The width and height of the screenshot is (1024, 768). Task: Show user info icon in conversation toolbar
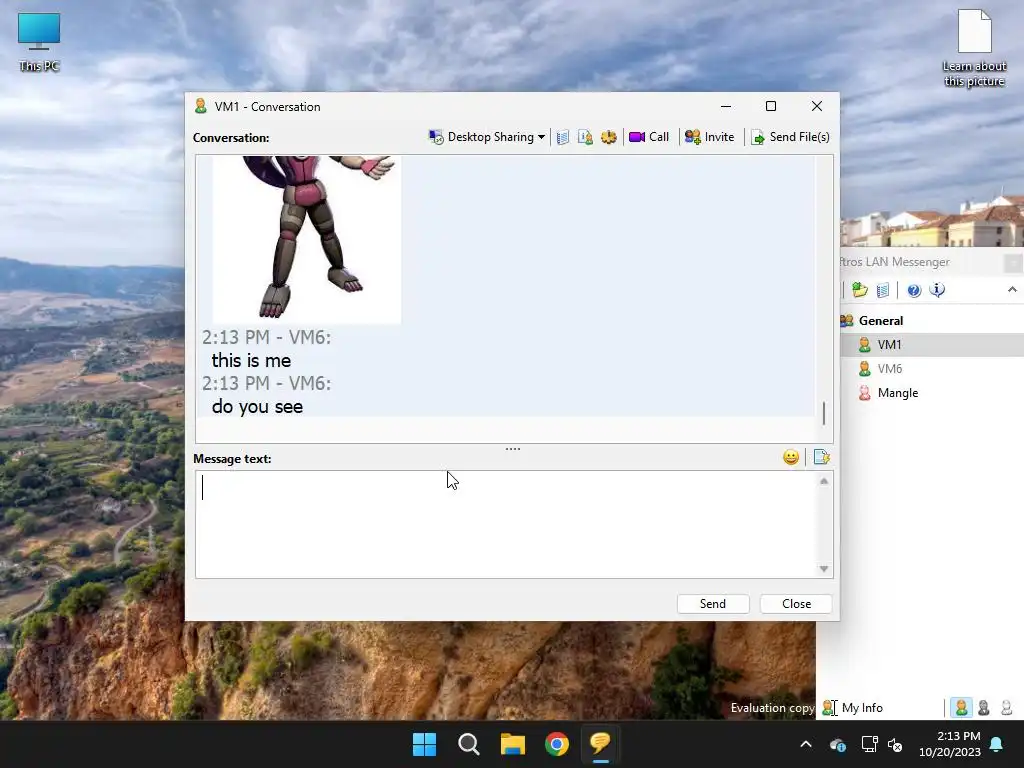click(x=585, y=137)
